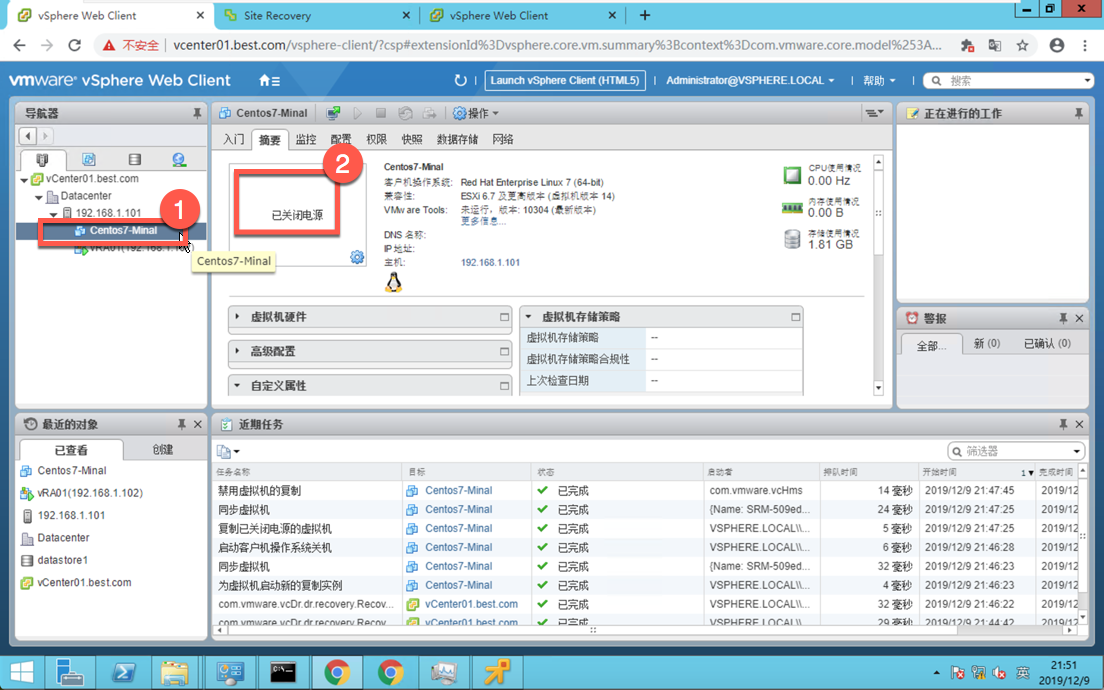Screen dimensions: 1104x690
Task: Click the translate page icon
Action: pyautogui.click(x=995, y=45)
